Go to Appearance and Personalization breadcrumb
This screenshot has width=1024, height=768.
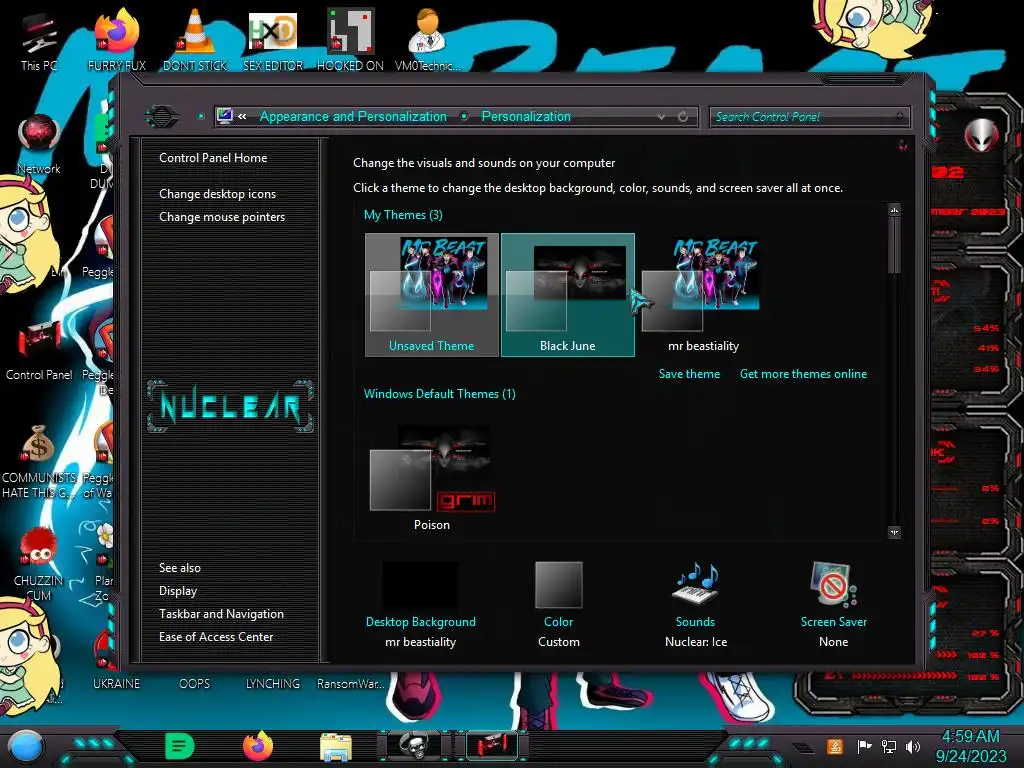(353, 116)
